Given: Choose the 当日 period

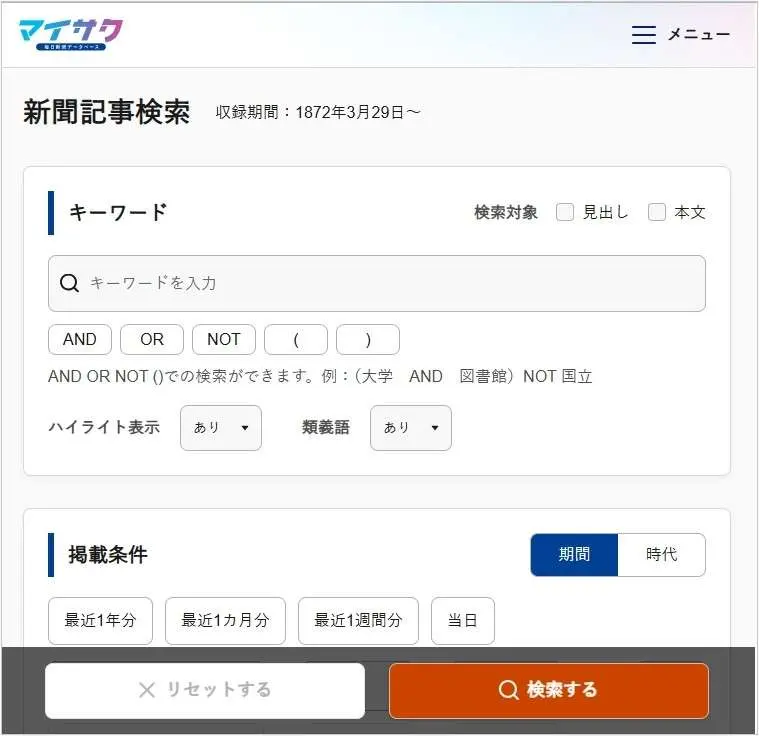Looking at the screenshot, I should (463, 620).
